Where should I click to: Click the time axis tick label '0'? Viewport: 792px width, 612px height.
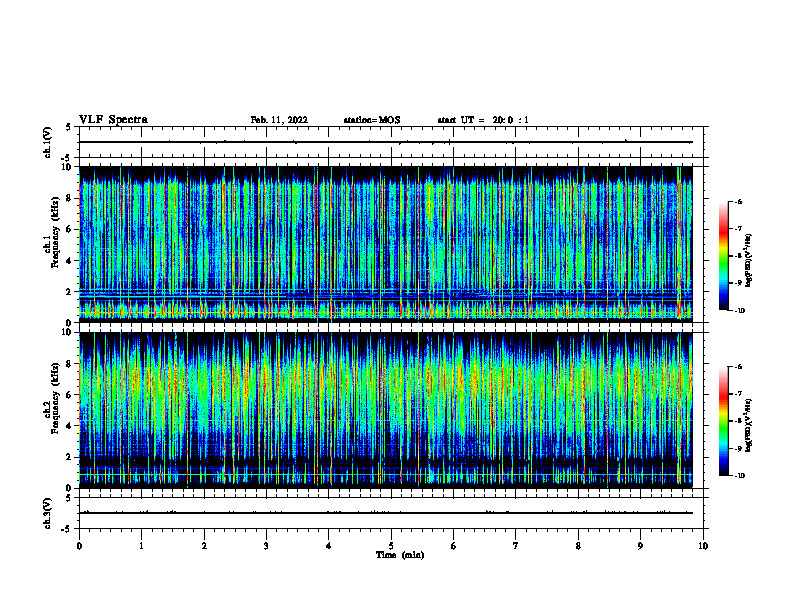tap(79, 546)
